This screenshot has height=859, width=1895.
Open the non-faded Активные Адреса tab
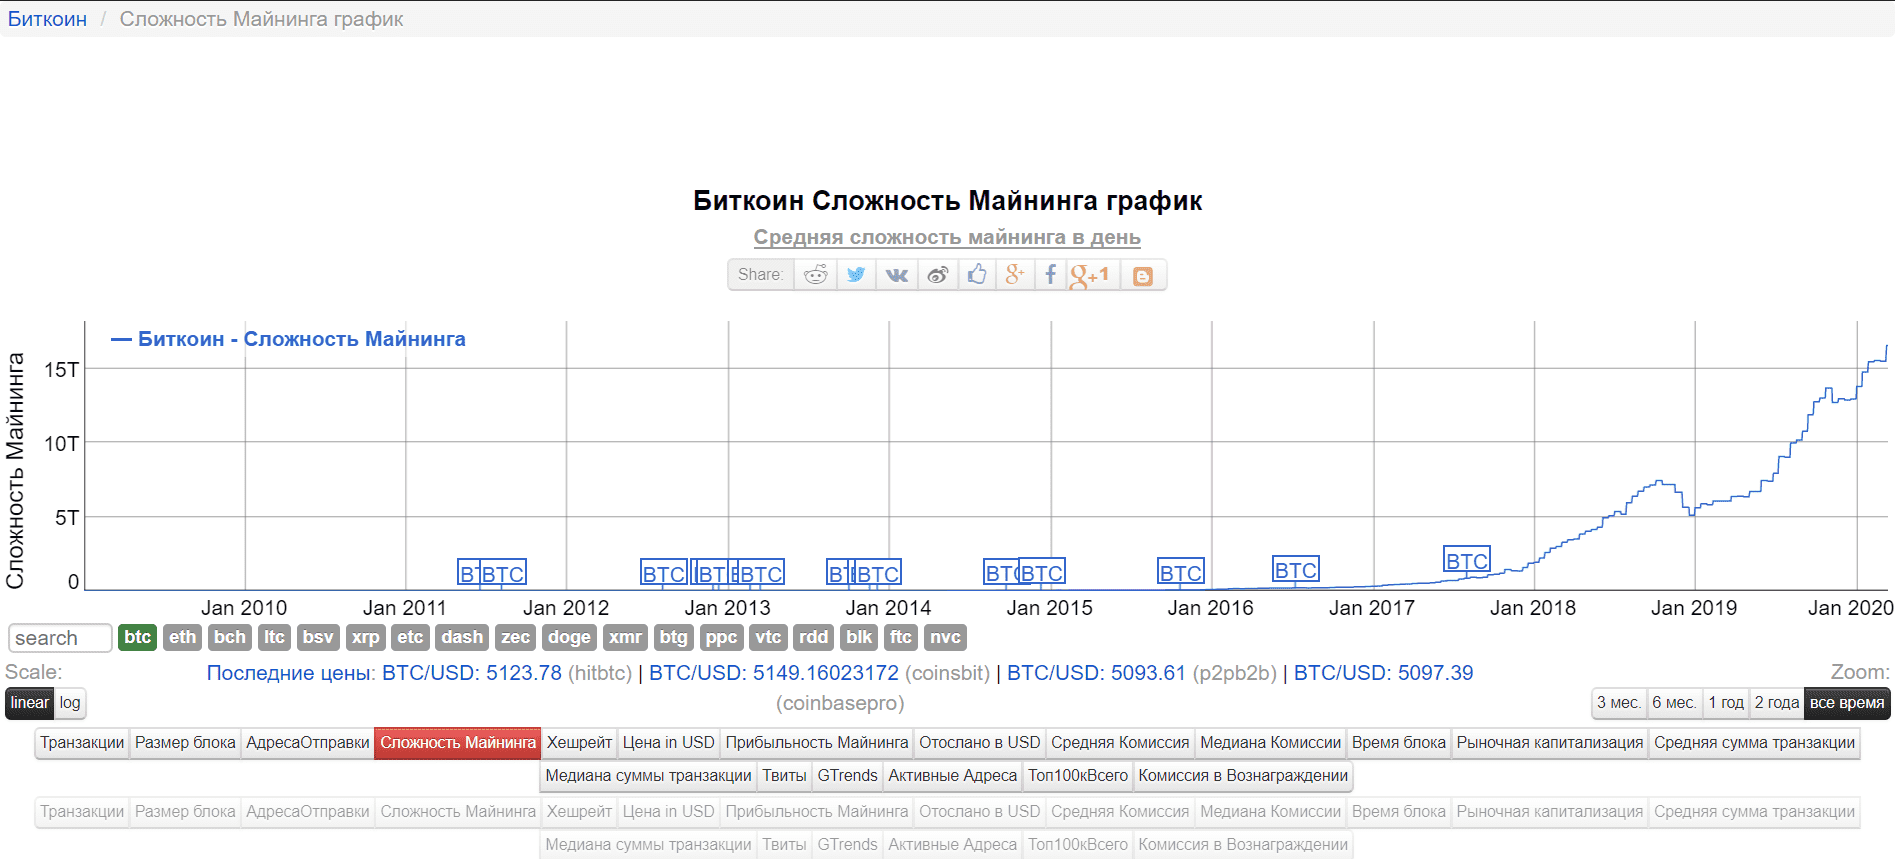pos(953,776)
